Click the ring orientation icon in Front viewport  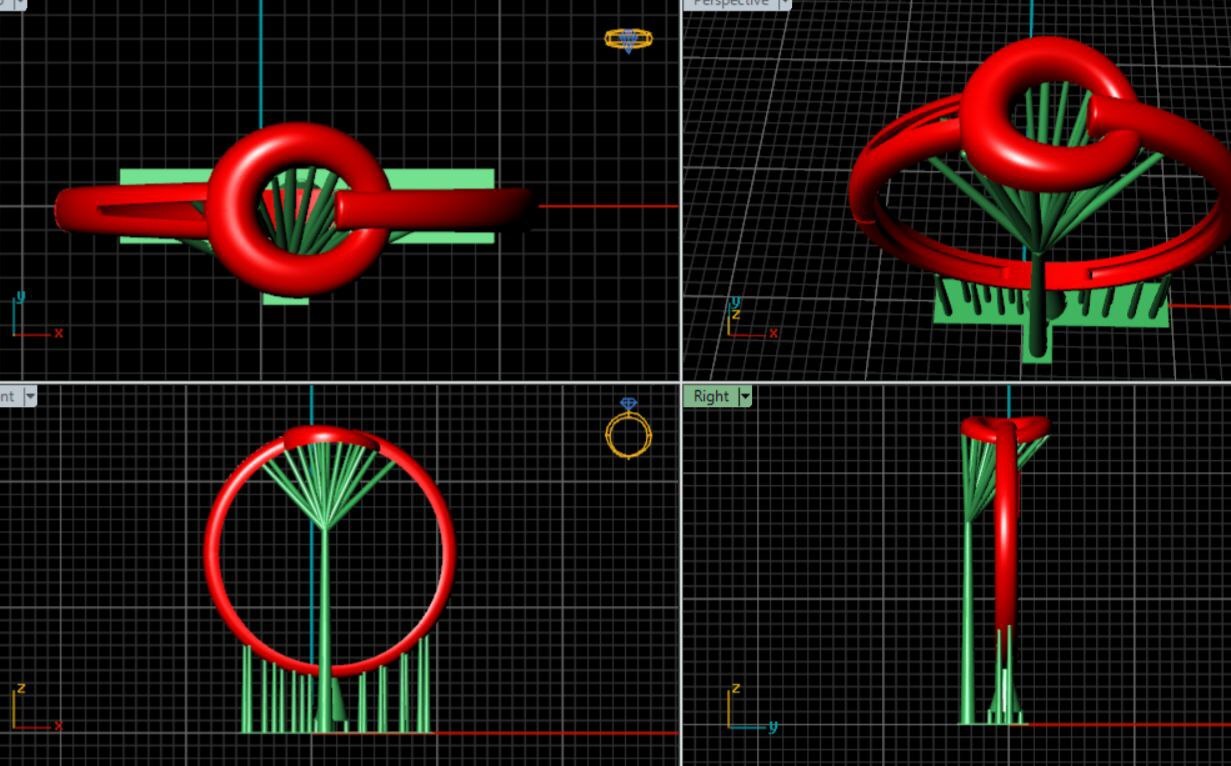pyautogui.click(x=629, y=428)
